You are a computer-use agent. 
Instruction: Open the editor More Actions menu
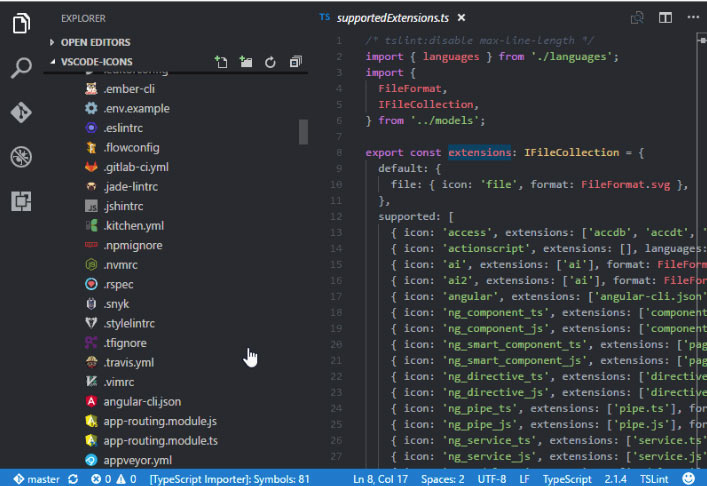coord(692,18)
